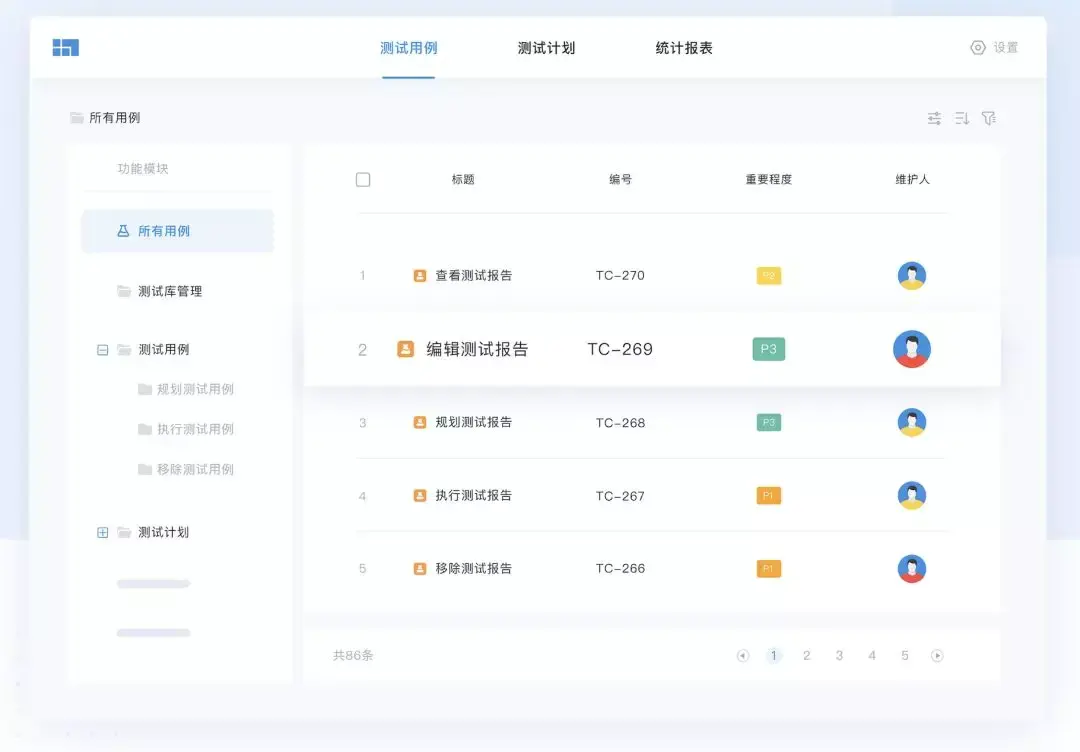Click the blue app logo icon
The width and height of the screenshot is (1080, 752).
point(65,47)
